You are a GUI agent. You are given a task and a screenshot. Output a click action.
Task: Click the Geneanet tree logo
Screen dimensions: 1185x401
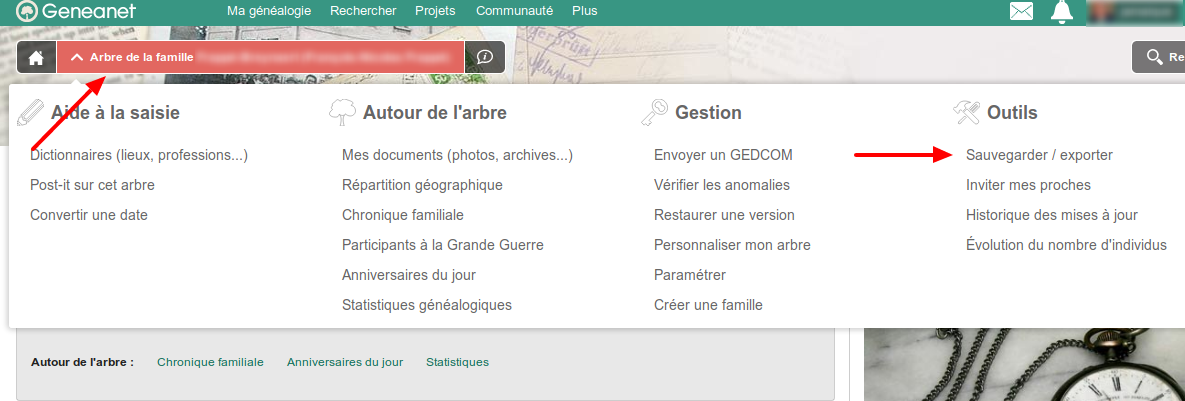pyautogui.click(x=28, y=12)
